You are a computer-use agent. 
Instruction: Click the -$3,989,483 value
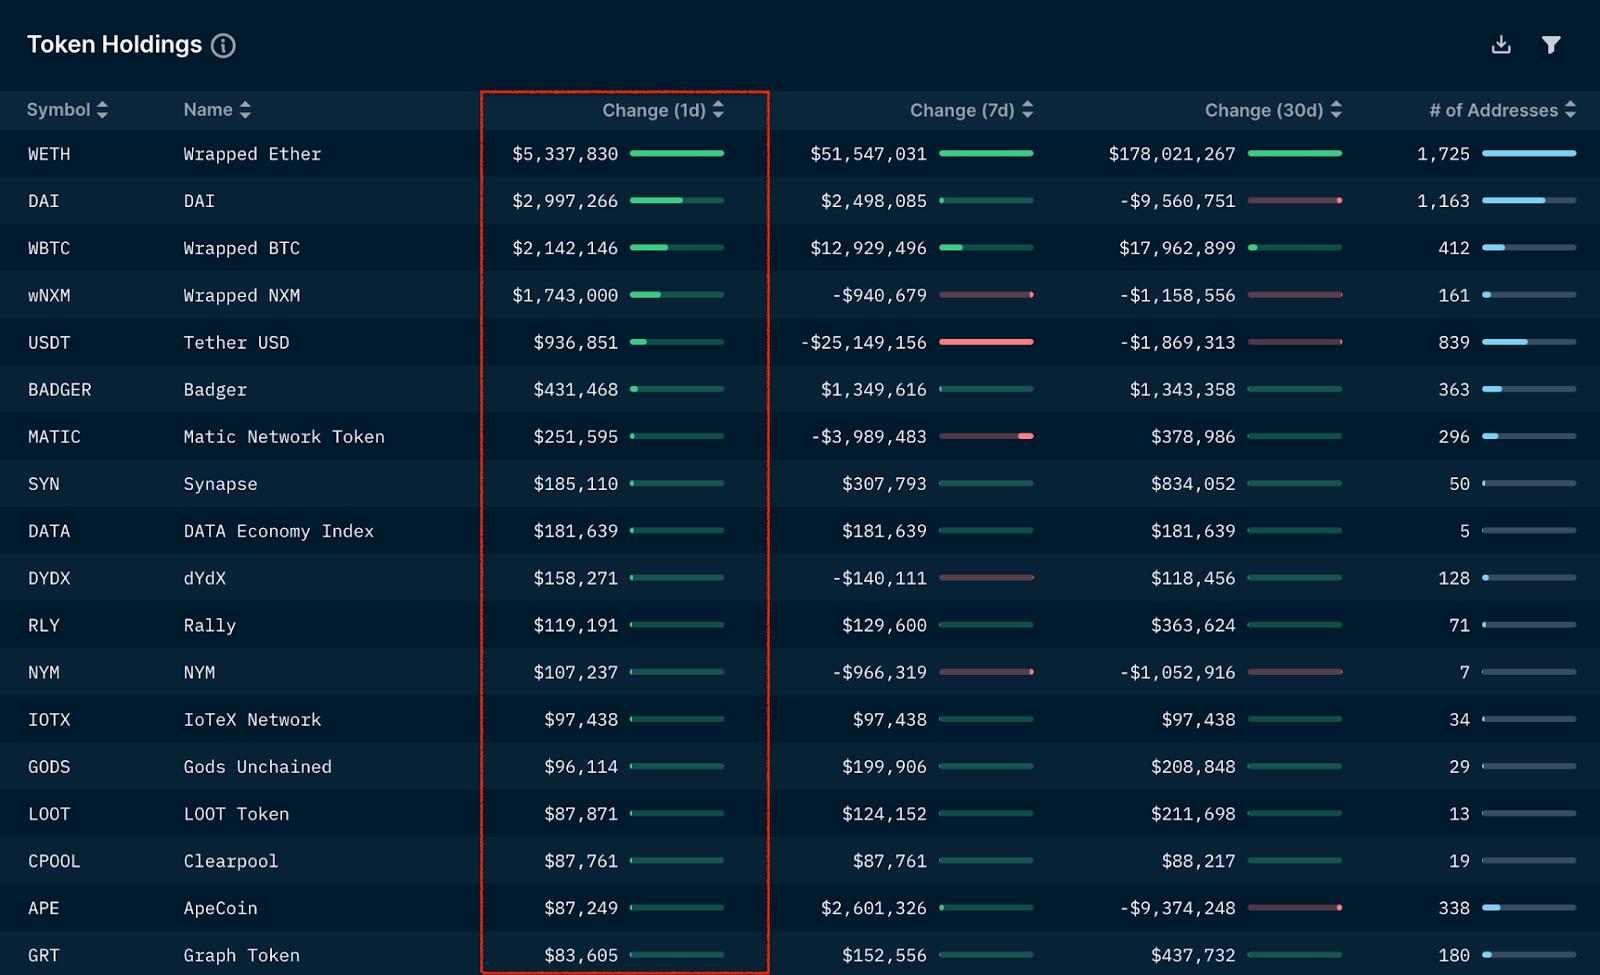click(x=868, y=436)
